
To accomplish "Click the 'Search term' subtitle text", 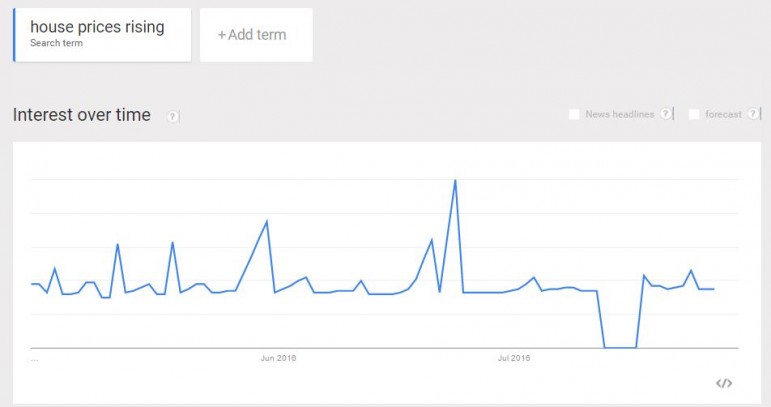I will (x=56, y=43).
